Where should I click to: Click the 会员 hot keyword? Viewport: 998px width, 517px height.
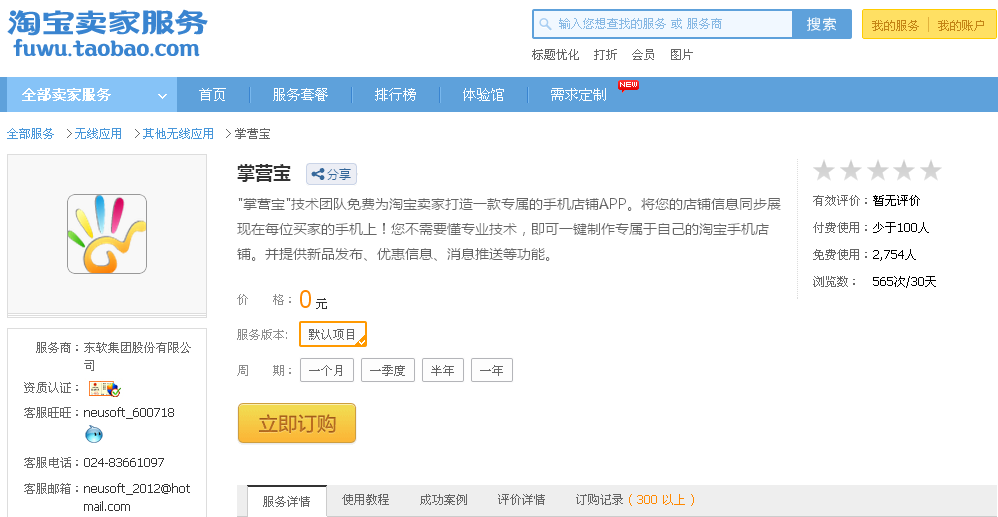[643, 55]
